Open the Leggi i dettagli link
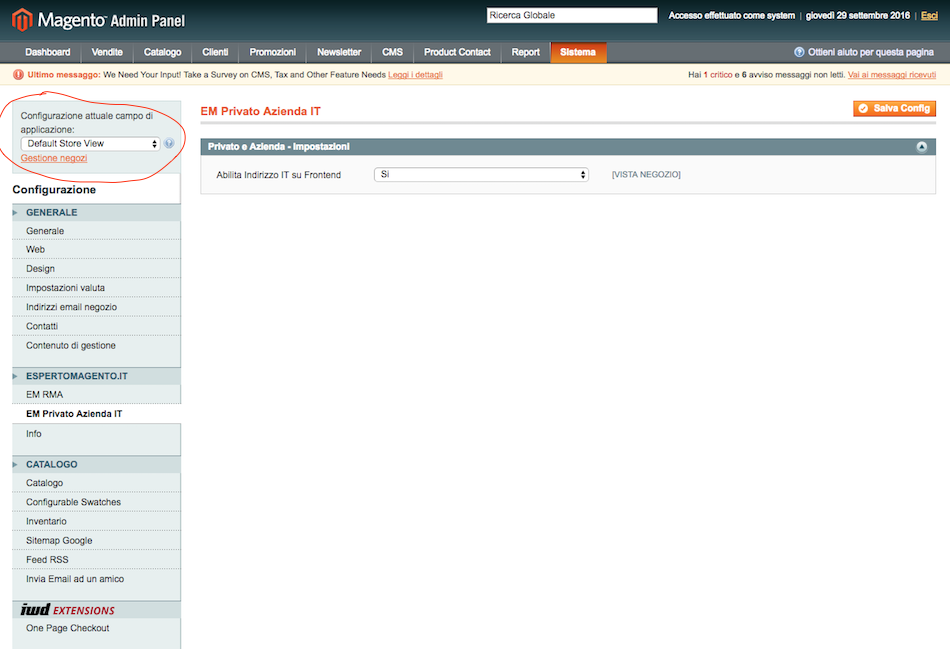 [x=416, y=75]
